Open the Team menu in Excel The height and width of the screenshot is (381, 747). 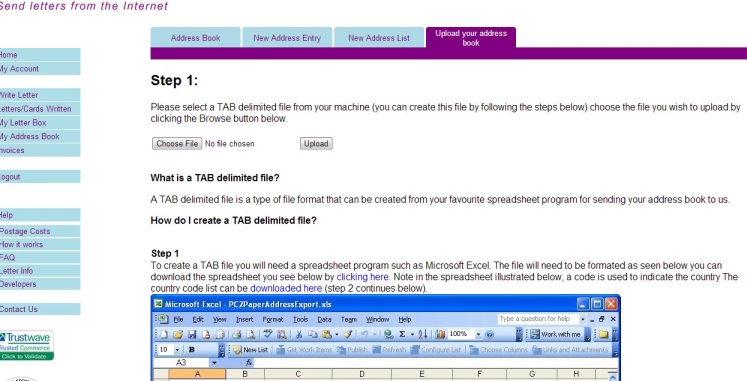349,319
